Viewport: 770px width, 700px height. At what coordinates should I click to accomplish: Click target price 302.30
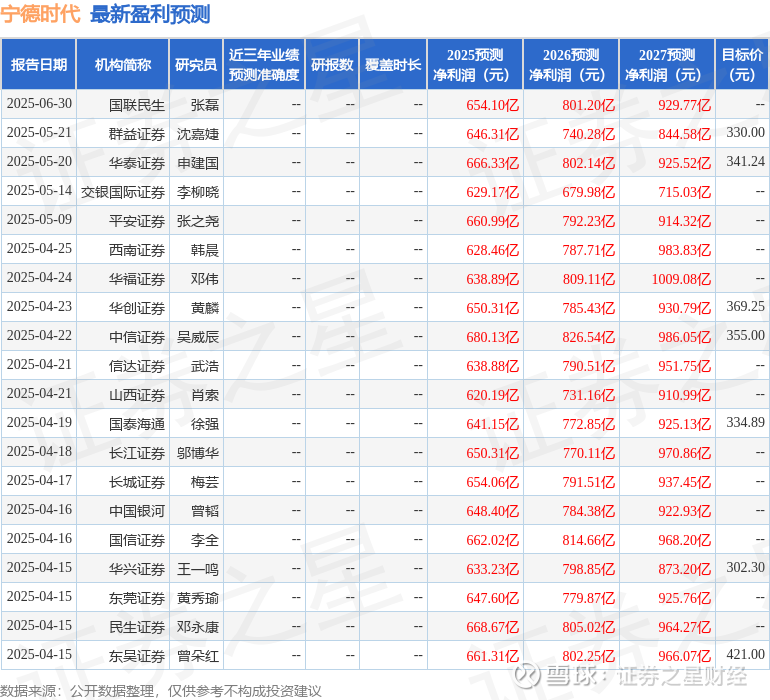745,567
